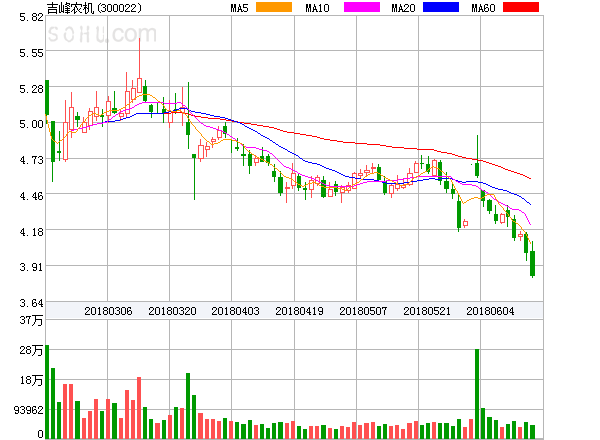Select the MA20 legend label
Image resolution: width=600 pixels, height=440 pixels.
pos(403,8)
